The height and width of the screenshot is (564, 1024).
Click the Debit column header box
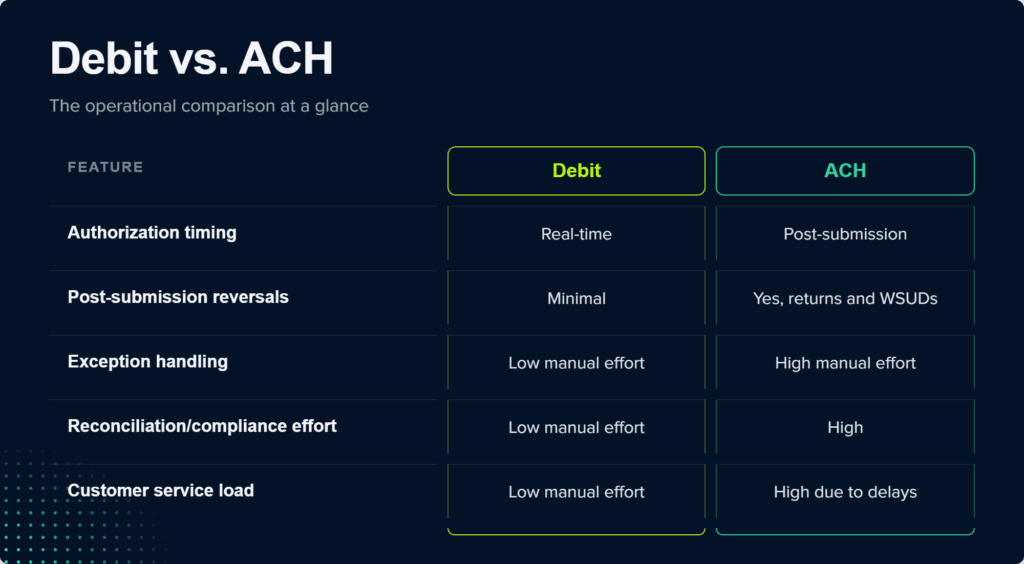tap(576, 171)
